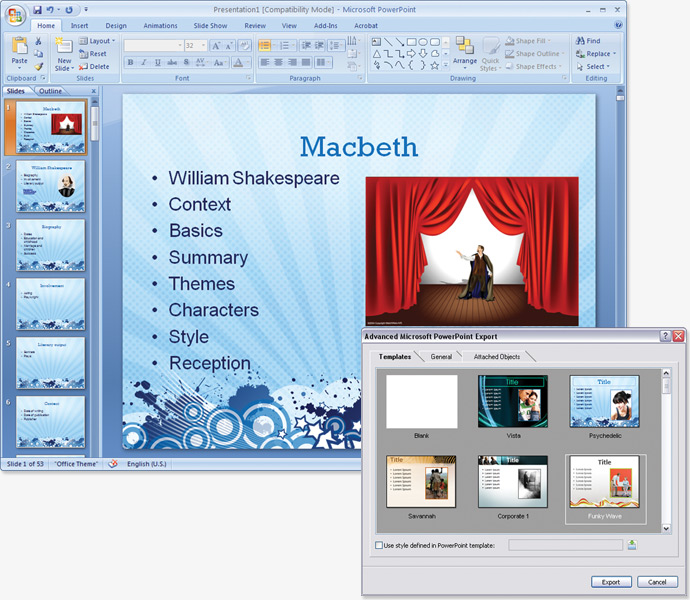This screenshot has height=600, width=690.
Task: Expand the shapes gallery More arrow
Action: (x=445, y=66)
